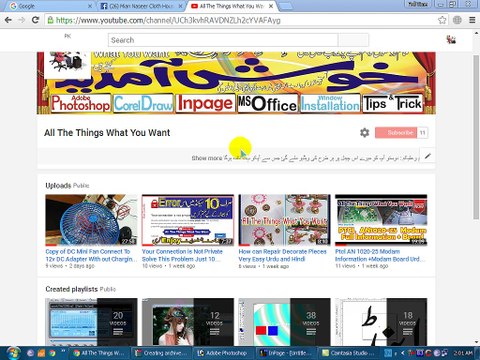
Task: Open the playlist with 12 videos
Action: click(x=188, y=322)
